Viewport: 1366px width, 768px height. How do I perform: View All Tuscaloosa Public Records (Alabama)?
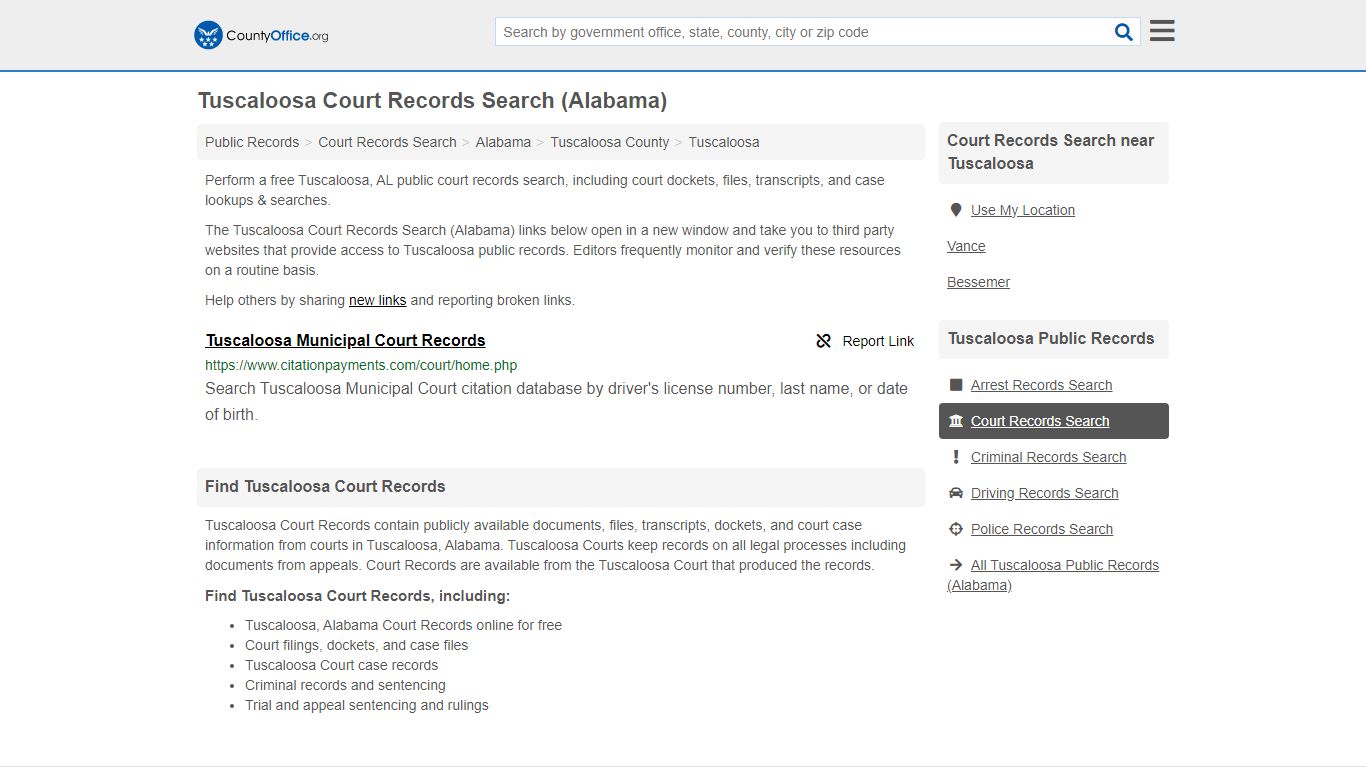(1053, 575)
